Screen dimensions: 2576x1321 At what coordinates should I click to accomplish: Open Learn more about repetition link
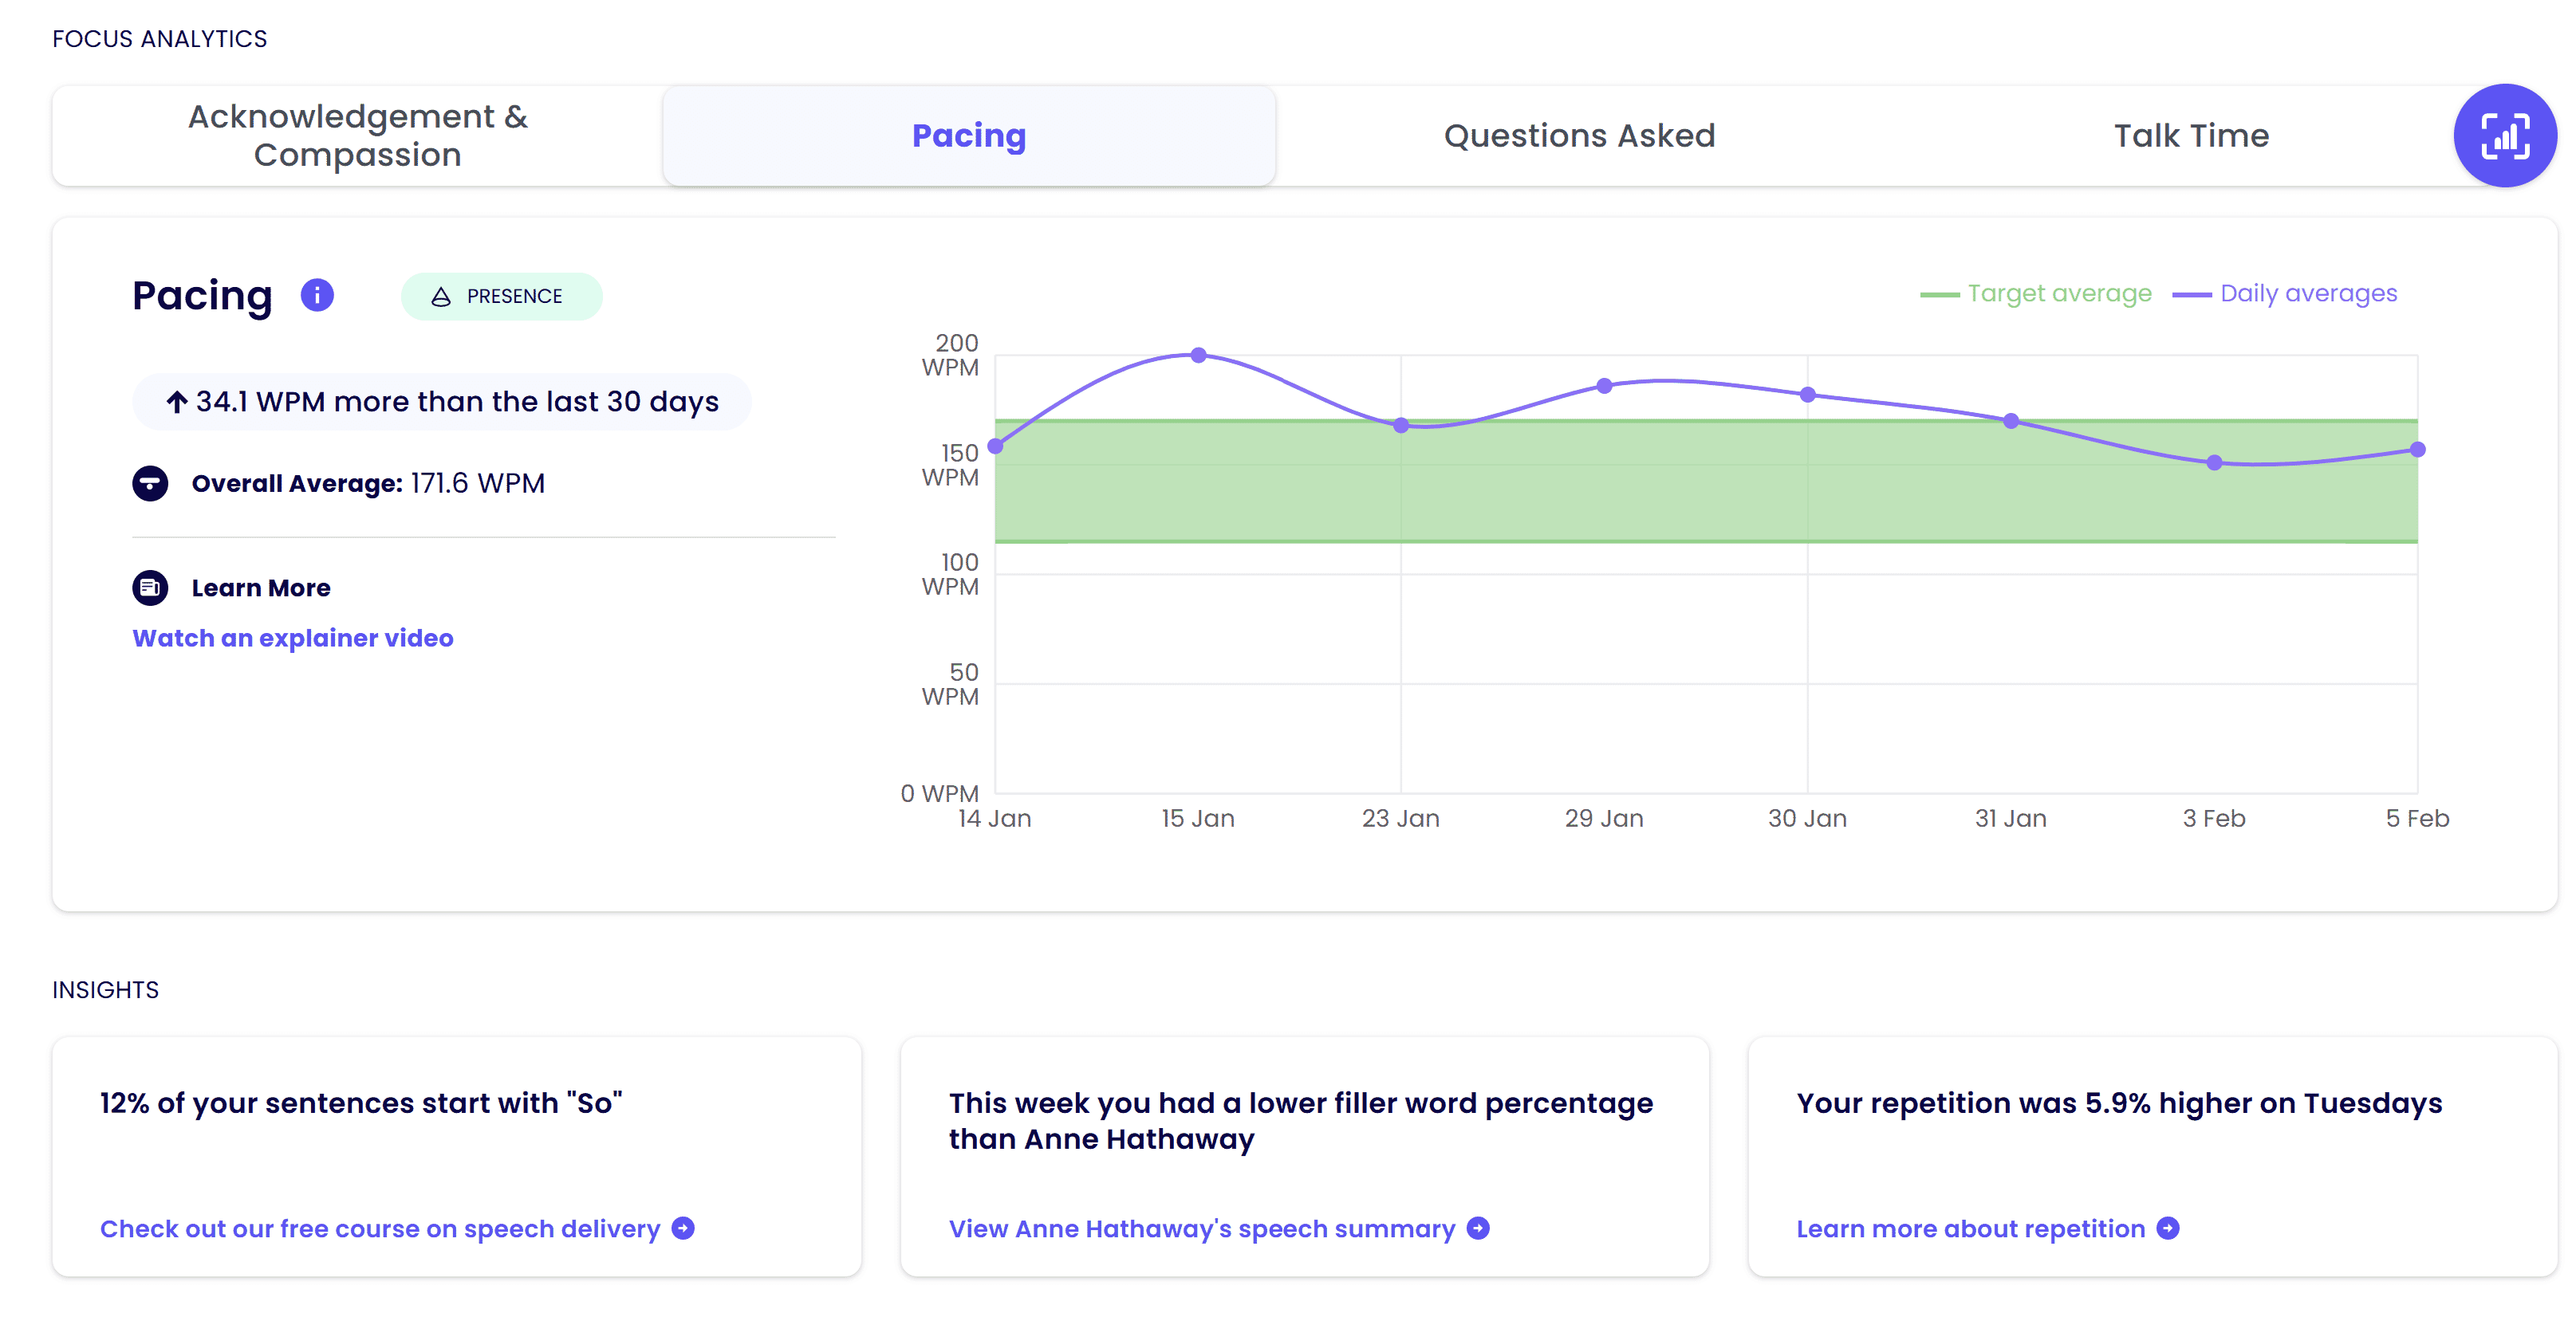point(1970,1228)
